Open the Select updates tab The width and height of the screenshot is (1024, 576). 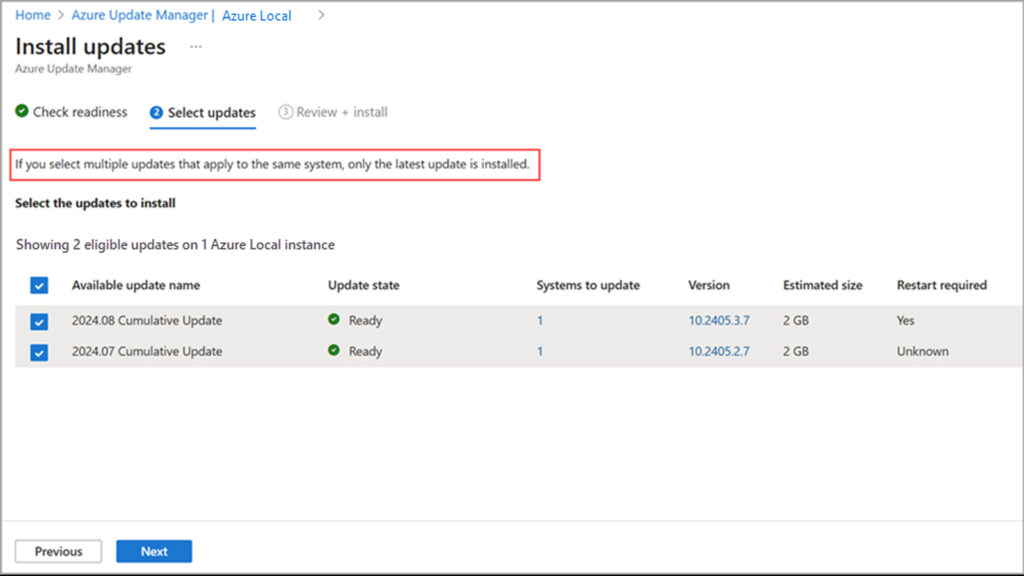[211, 113]
